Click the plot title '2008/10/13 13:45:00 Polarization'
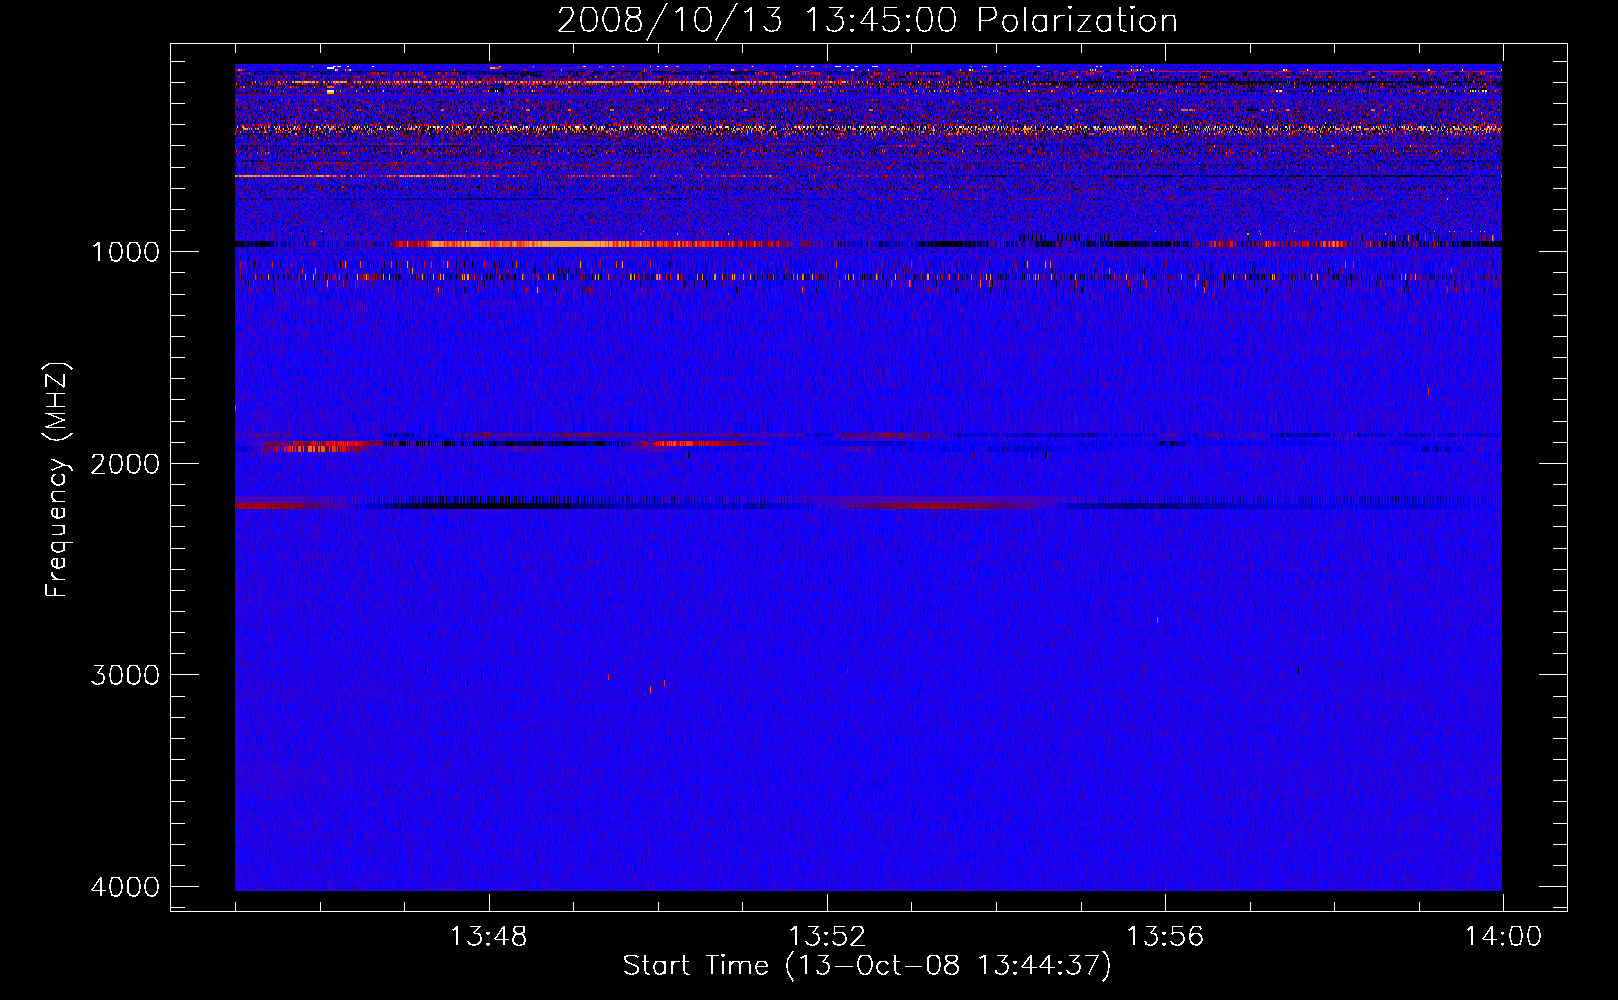This screenshot has width=1618, height=1000. click(867, 21)
